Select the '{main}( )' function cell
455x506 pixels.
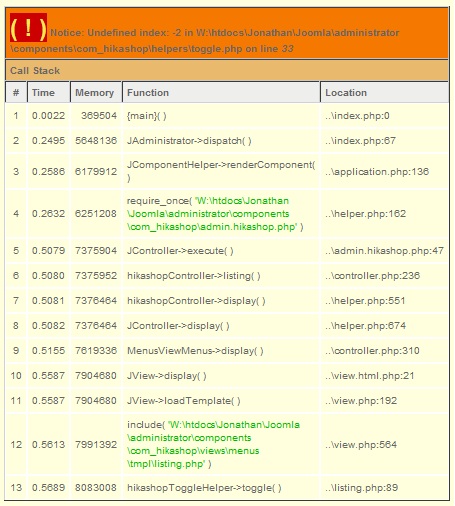pos(147,116)
